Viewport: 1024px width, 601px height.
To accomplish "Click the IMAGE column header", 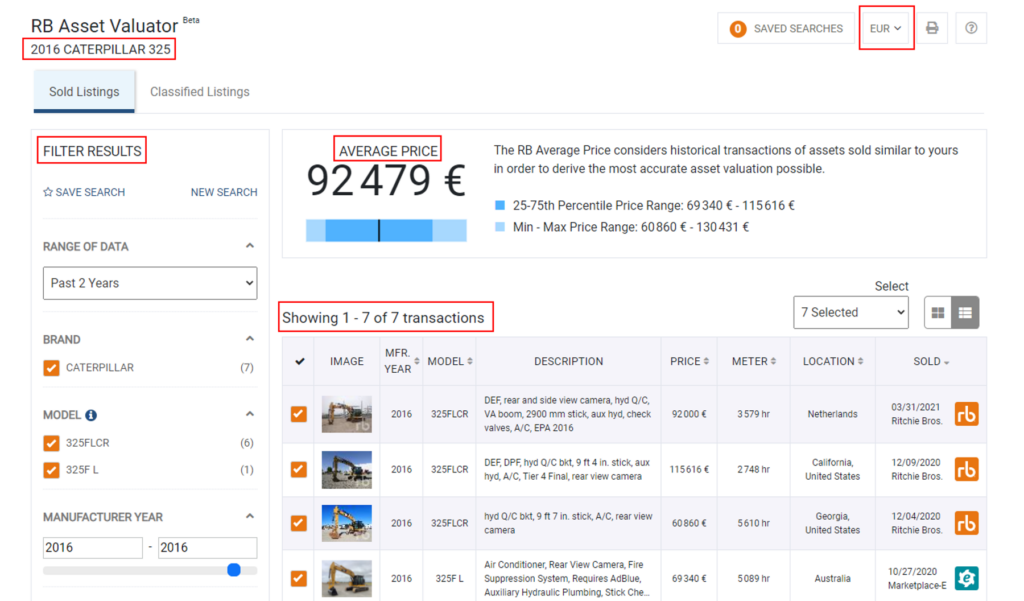I will 347,361.
